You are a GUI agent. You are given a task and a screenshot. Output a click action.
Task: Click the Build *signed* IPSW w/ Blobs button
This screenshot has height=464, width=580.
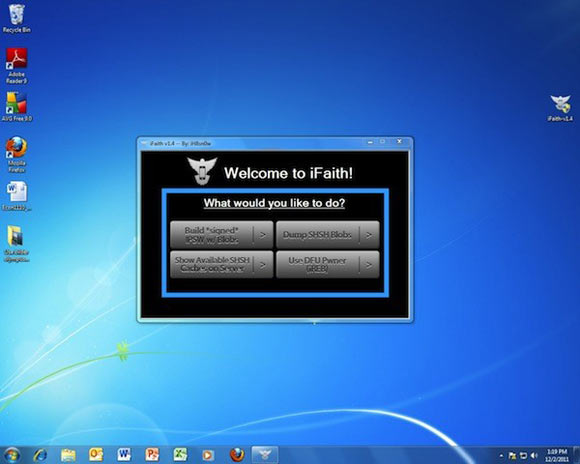tap(222, 235)
